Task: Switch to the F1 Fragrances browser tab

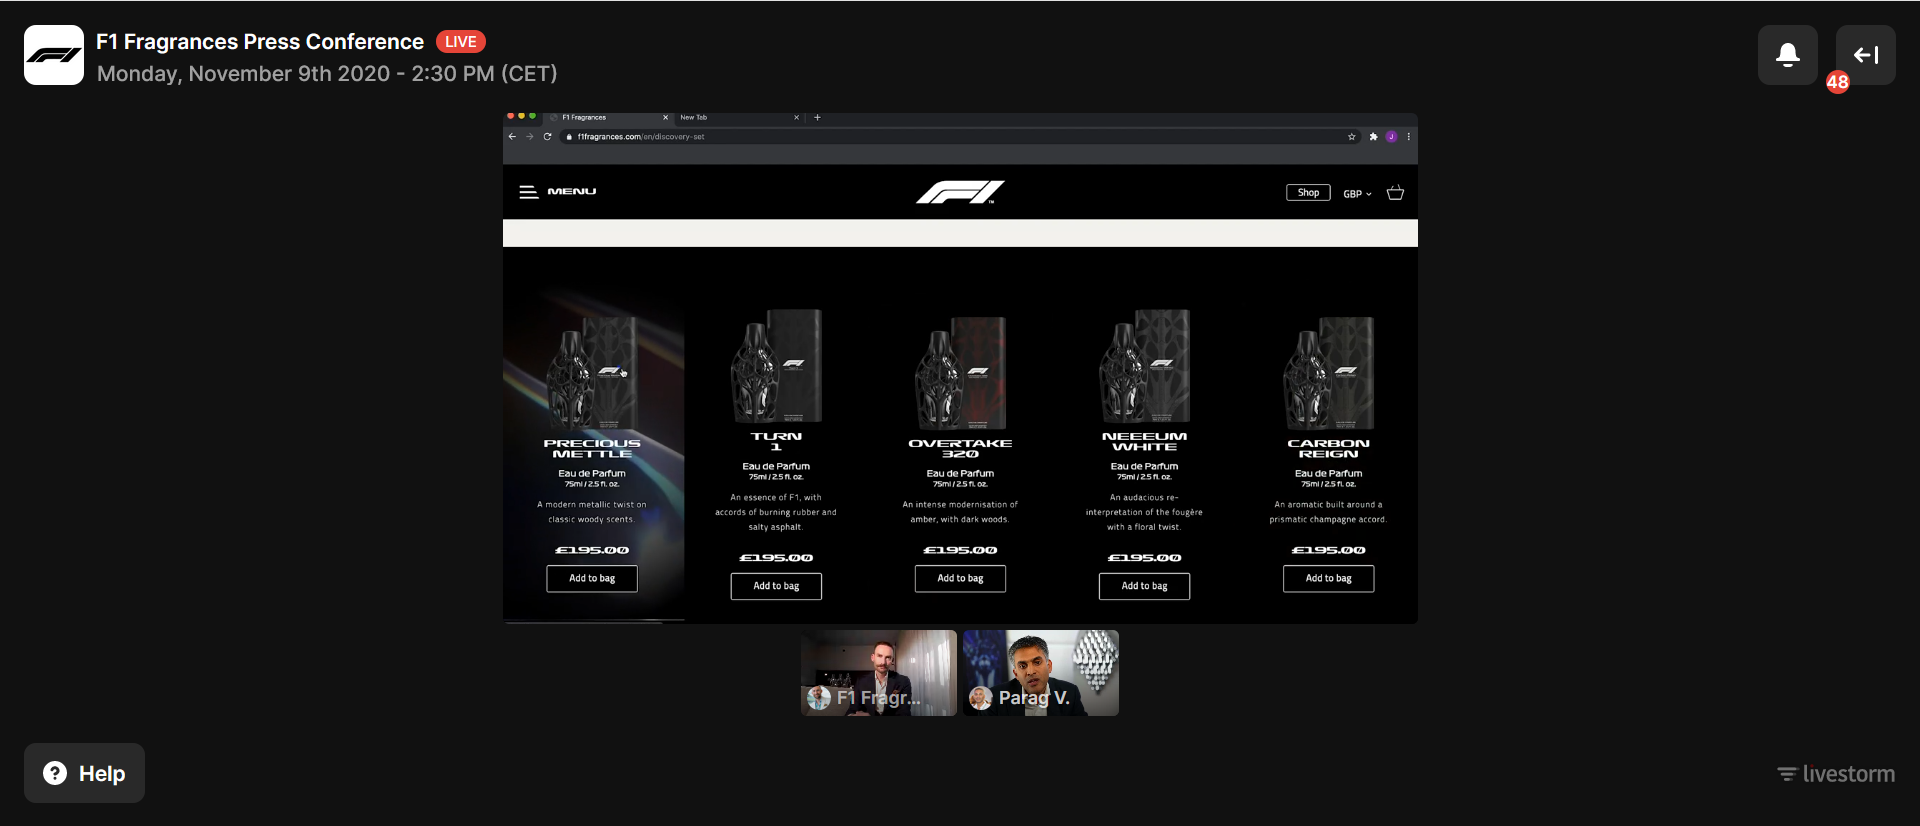Action: [610, 118]
